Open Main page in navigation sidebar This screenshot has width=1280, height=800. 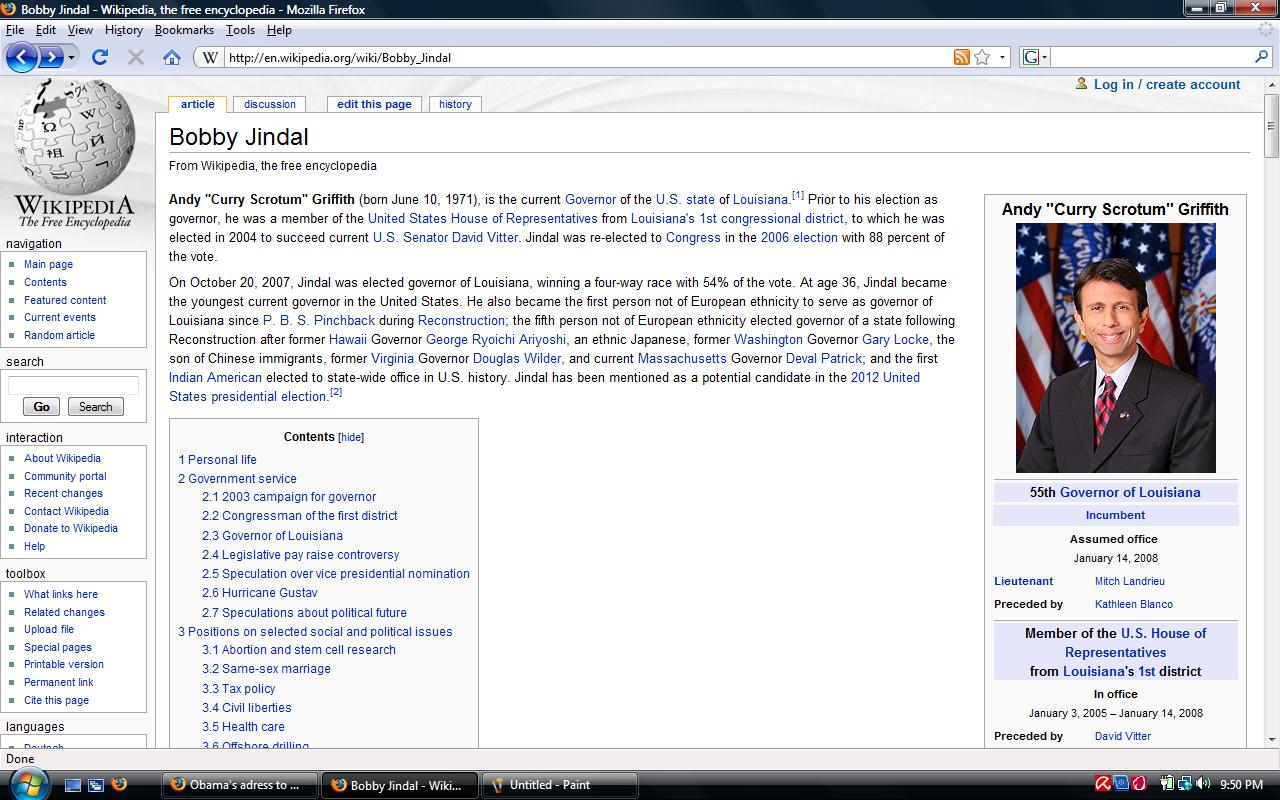[48, 264]
